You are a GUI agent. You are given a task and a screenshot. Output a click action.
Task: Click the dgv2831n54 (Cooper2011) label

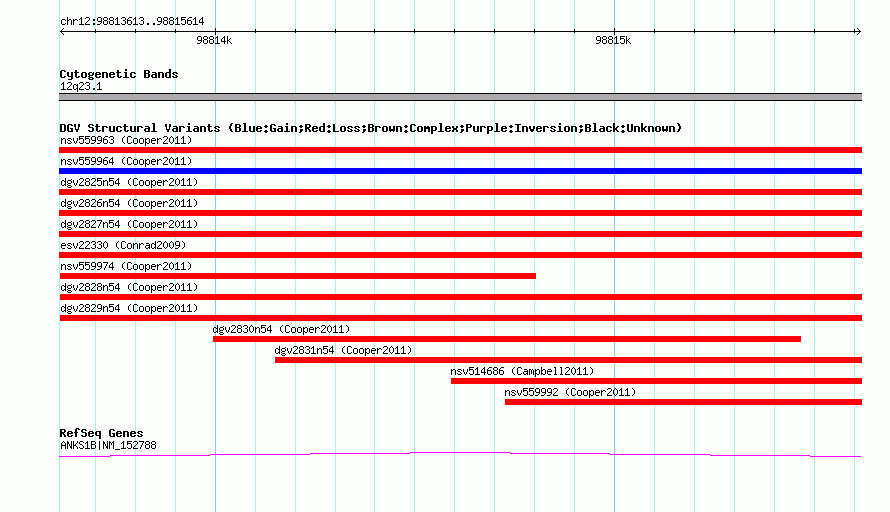pyautogui.click(x=343, y=350)
